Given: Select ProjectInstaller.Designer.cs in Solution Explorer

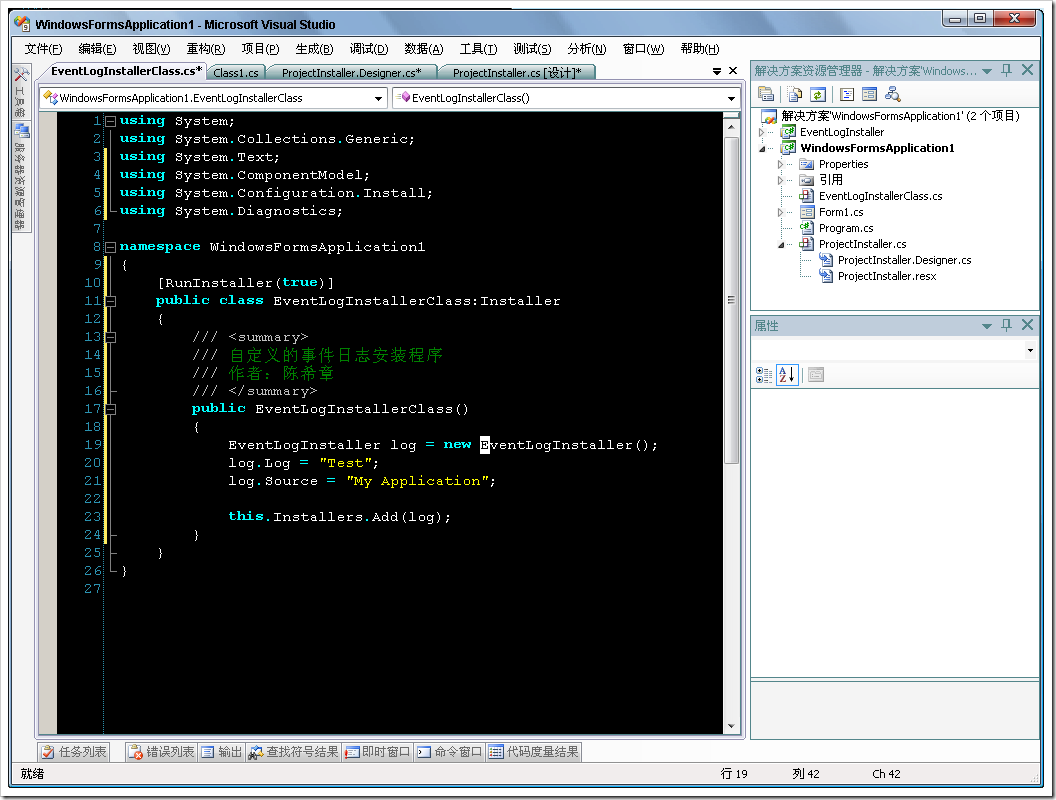Looking at the screenshot, I should [904, 260].
